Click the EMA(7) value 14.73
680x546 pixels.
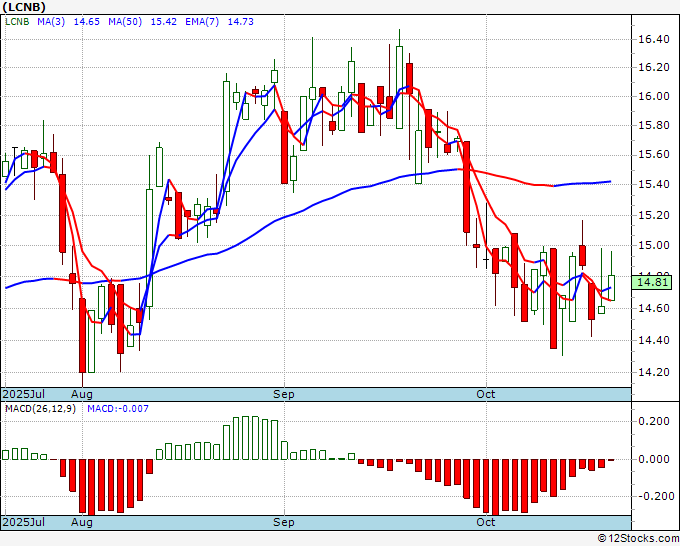(x=241, y=22)
